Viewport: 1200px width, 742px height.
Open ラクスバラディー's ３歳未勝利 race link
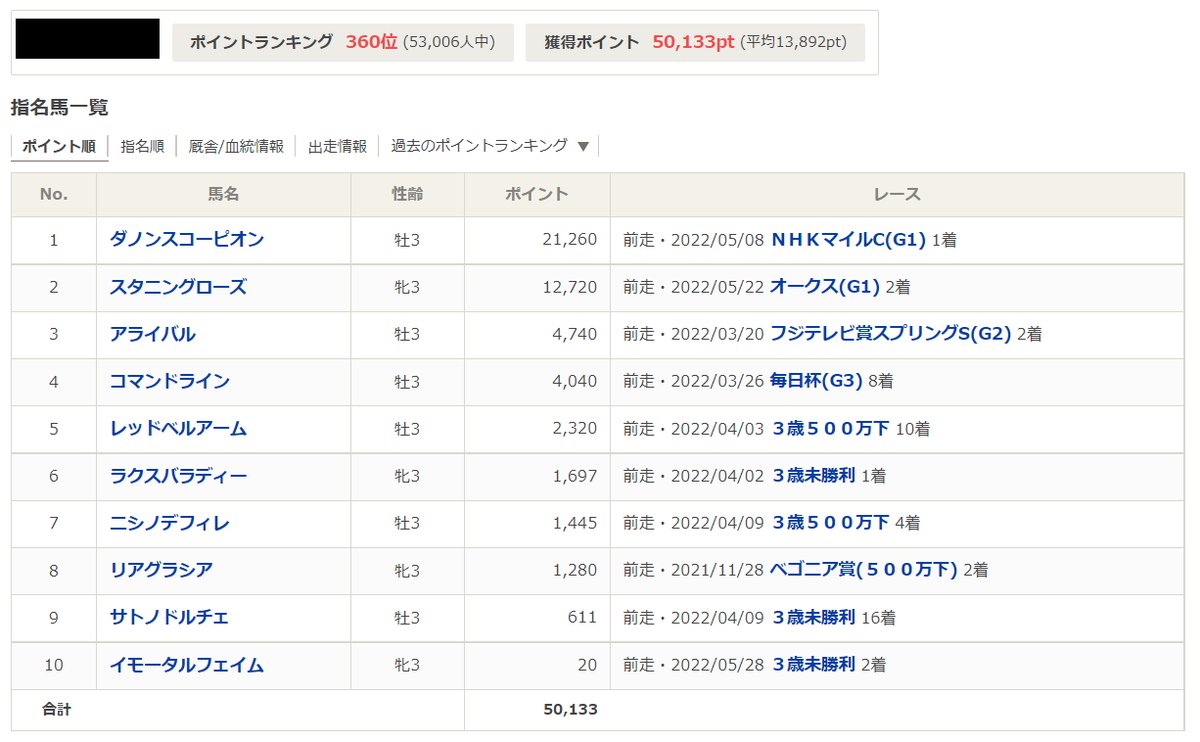point(813,476)
